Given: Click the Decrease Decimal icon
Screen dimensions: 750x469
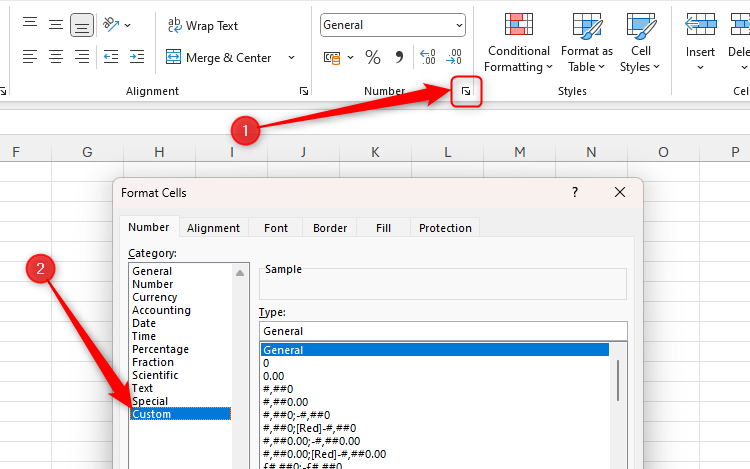Looking at the screenshot, I should click(453, 58).
